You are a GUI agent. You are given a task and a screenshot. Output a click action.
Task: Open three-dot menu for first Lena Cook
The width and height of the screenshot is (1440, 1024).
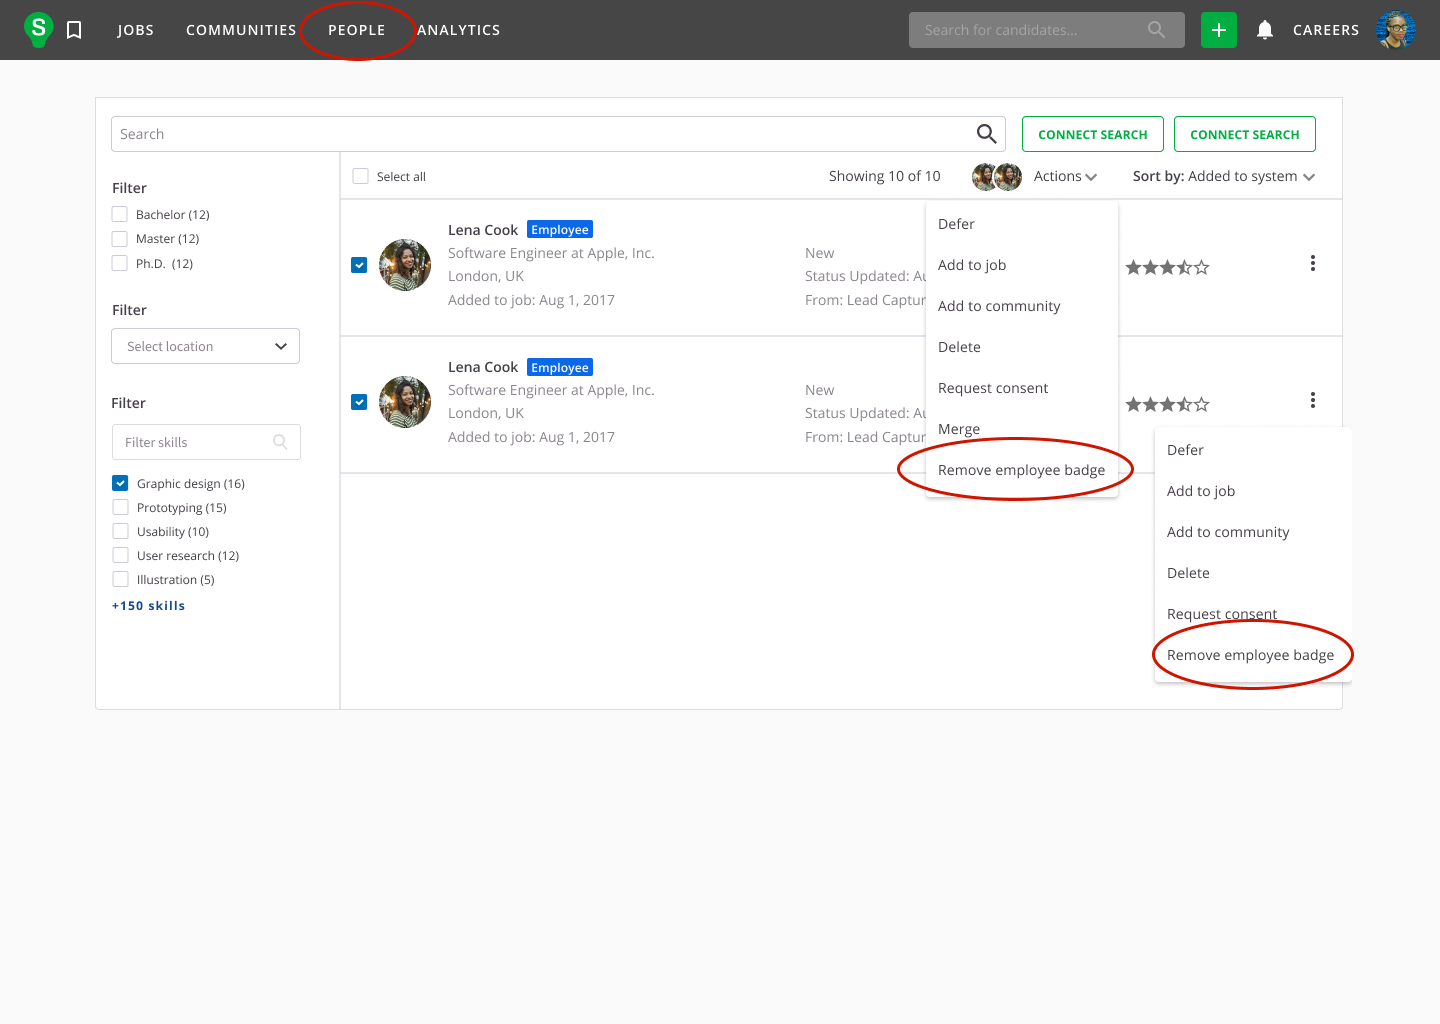click(x=1312, y=263)
